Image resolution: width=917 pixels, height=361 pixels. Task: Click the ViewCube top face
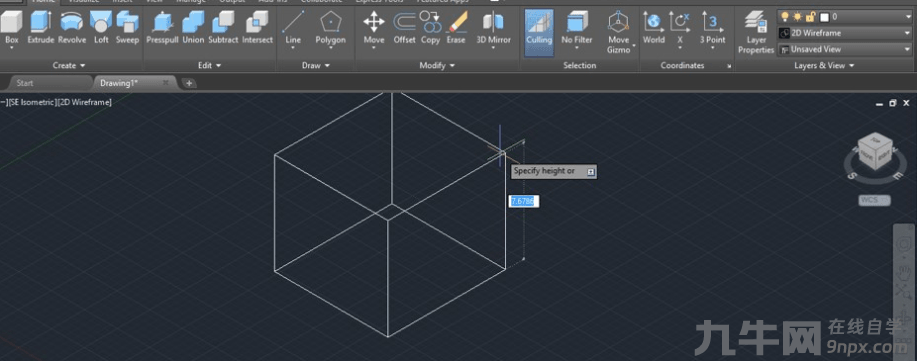tap(876, 141)
